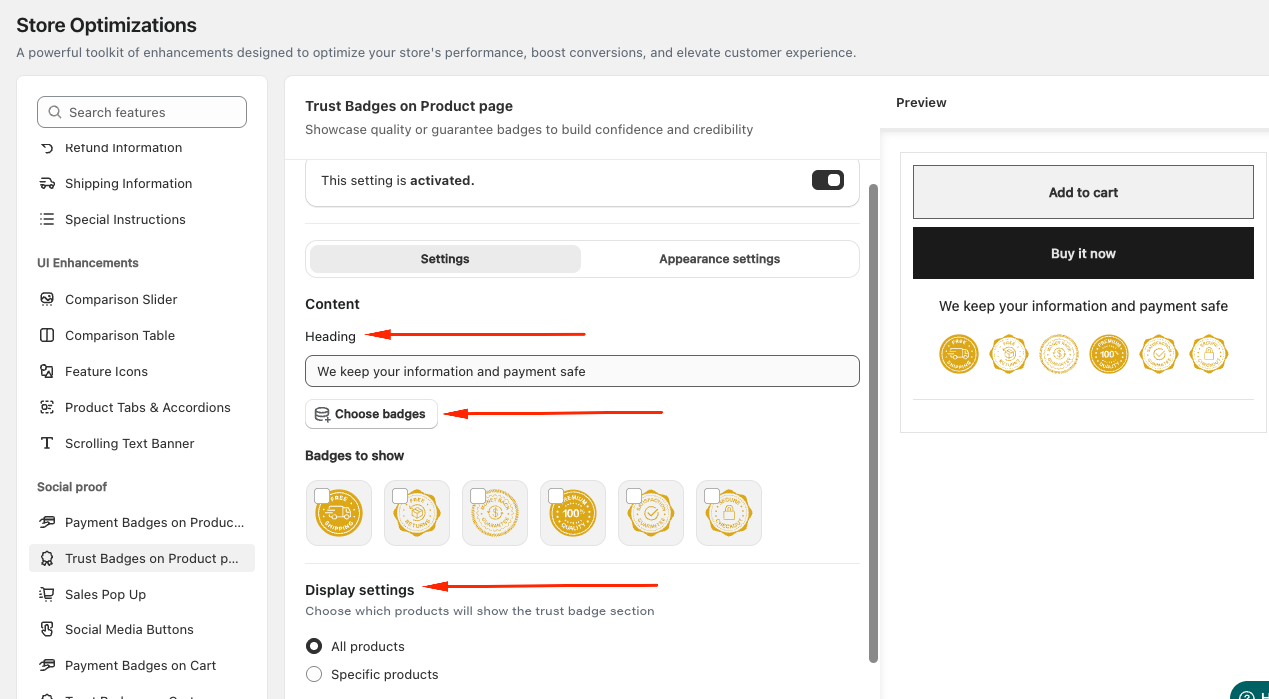
Task: Check the Satisfaction Guarantee badge checkbox
Action: (x=634, y=496)
